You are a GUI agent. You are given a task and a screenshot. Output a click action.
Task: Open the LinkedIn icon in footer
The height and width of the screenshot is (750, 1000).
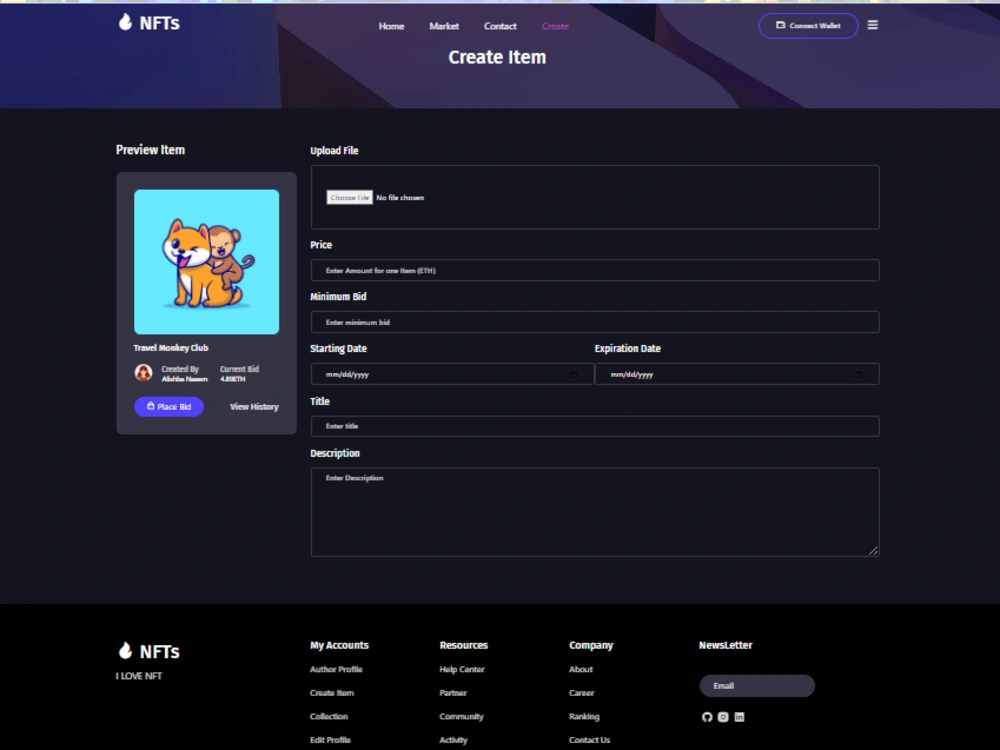pyautogui.click(x=739, y=717)
